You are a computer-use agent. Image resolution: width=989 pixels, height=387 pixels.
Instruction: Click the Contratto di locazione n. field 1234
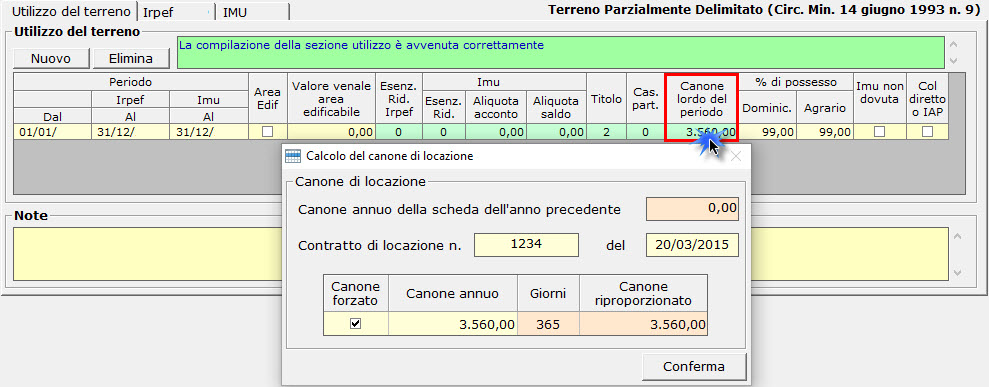(x=526, y=245)
